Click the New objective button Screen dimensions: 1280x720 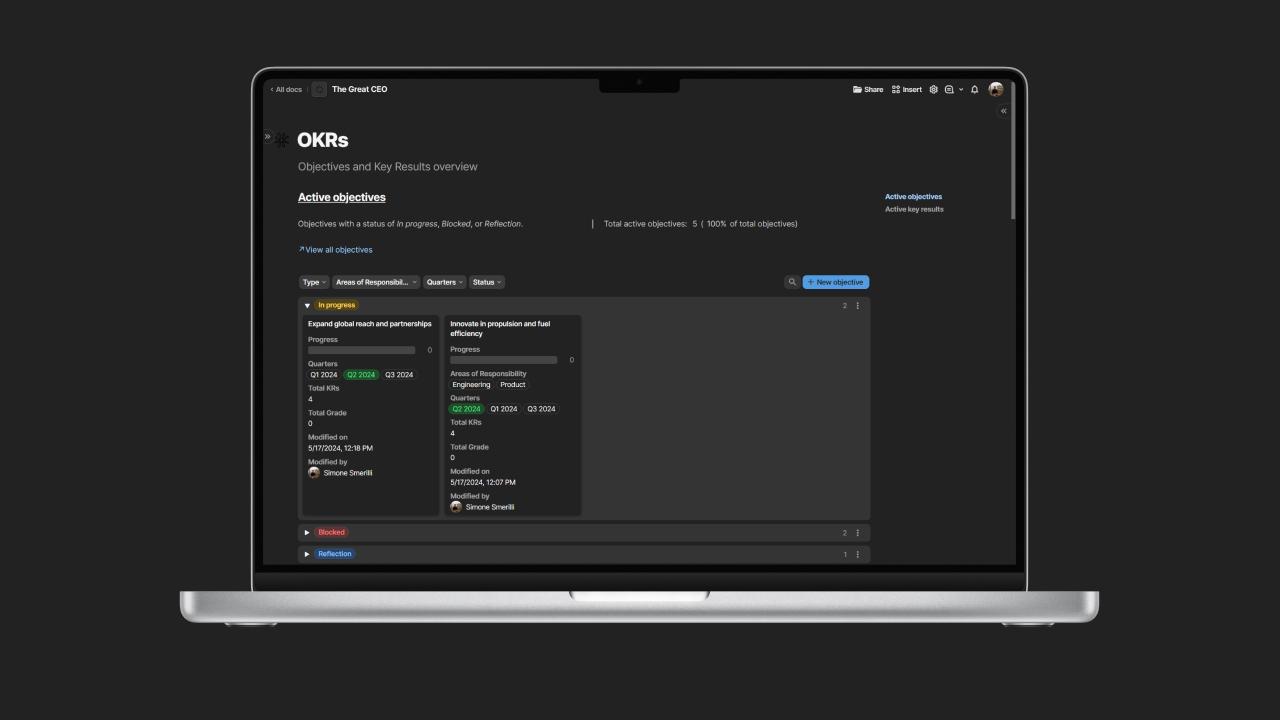(x=835, y=282)
